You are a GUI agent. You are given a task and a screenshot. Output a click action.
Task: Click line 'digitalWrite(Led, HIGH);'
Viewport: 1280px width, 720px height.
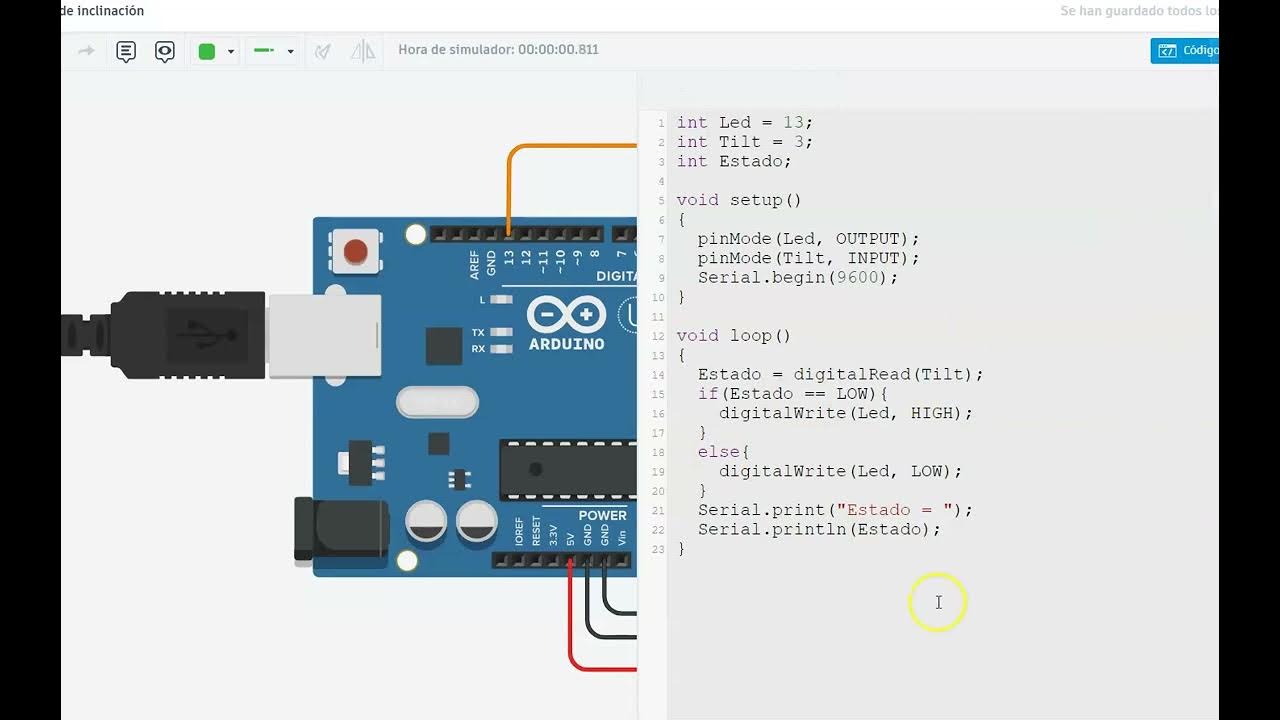pos(846,413)
